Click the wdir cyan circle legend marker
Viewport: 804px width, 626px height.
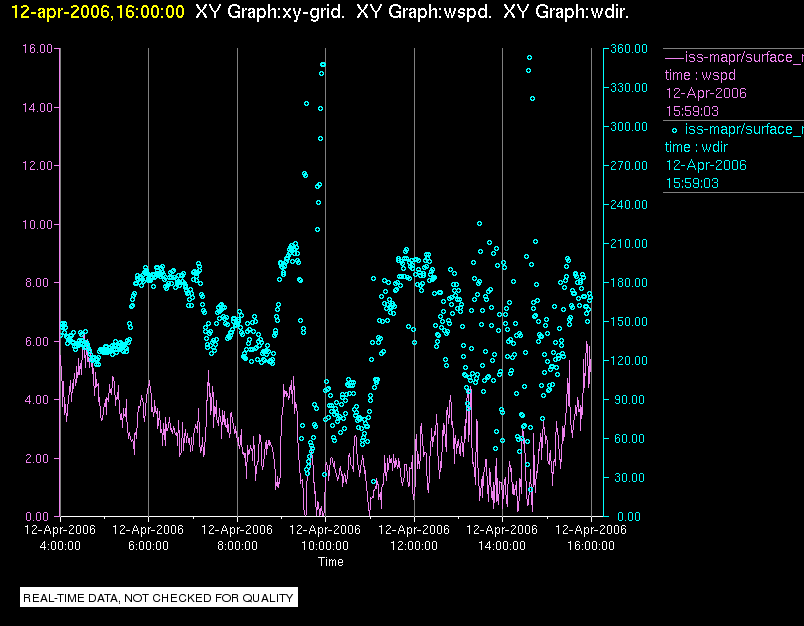[x=674, y=129]
